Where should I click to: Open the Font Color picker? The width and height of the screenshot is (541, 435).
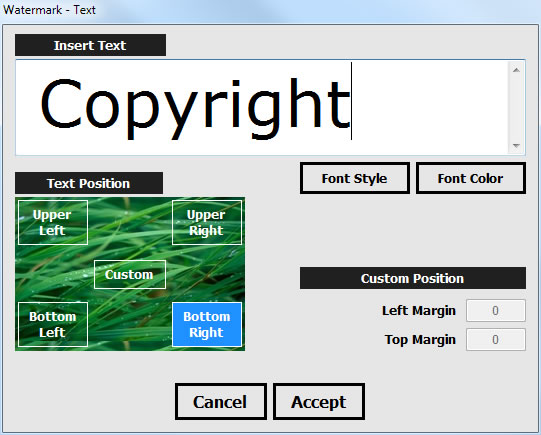(x=471, y=178)
